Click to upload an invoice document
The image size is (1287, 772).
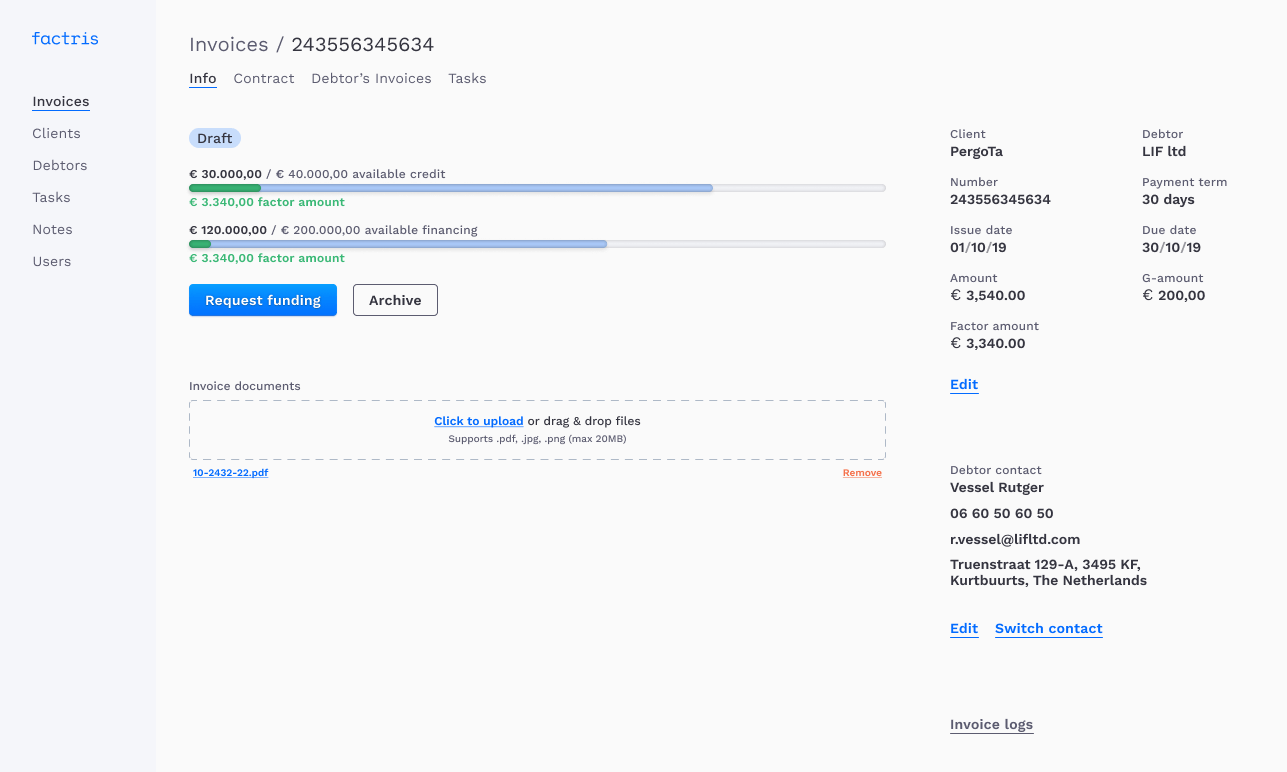click(478, 420)
